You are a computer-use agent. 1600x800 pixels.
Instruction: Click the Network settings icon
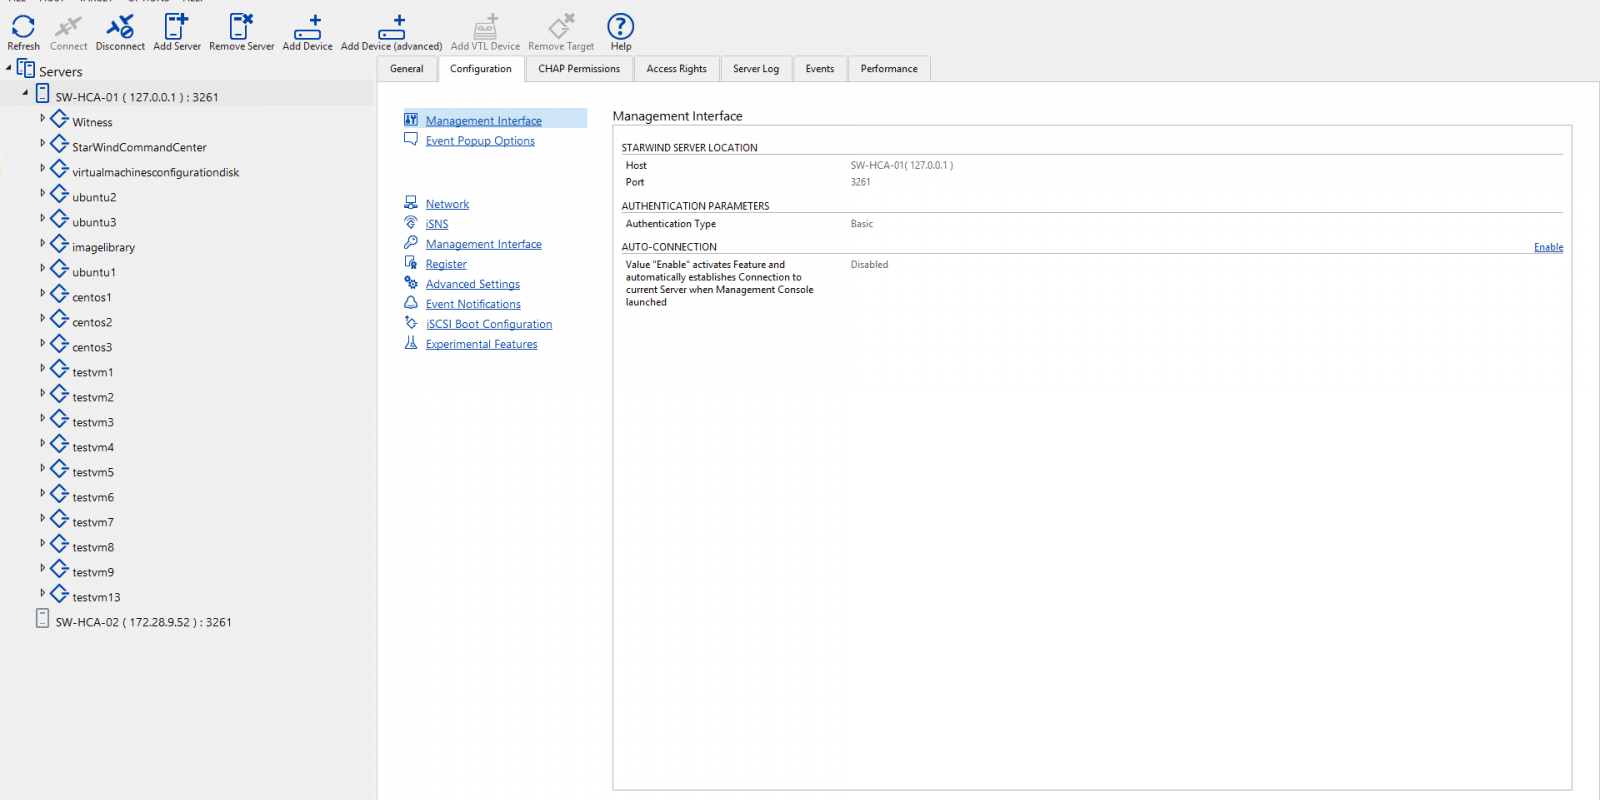tap(410, 203)
